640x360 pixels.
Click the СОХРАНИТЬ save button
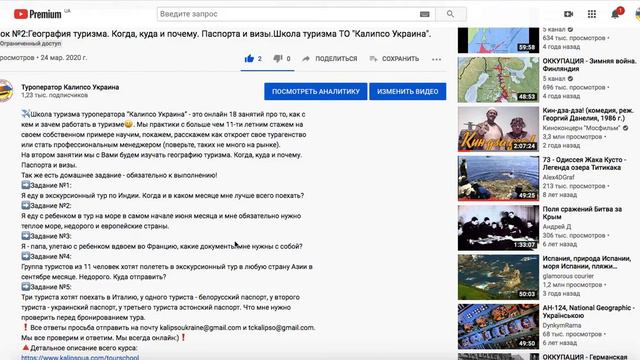(394, 59)
